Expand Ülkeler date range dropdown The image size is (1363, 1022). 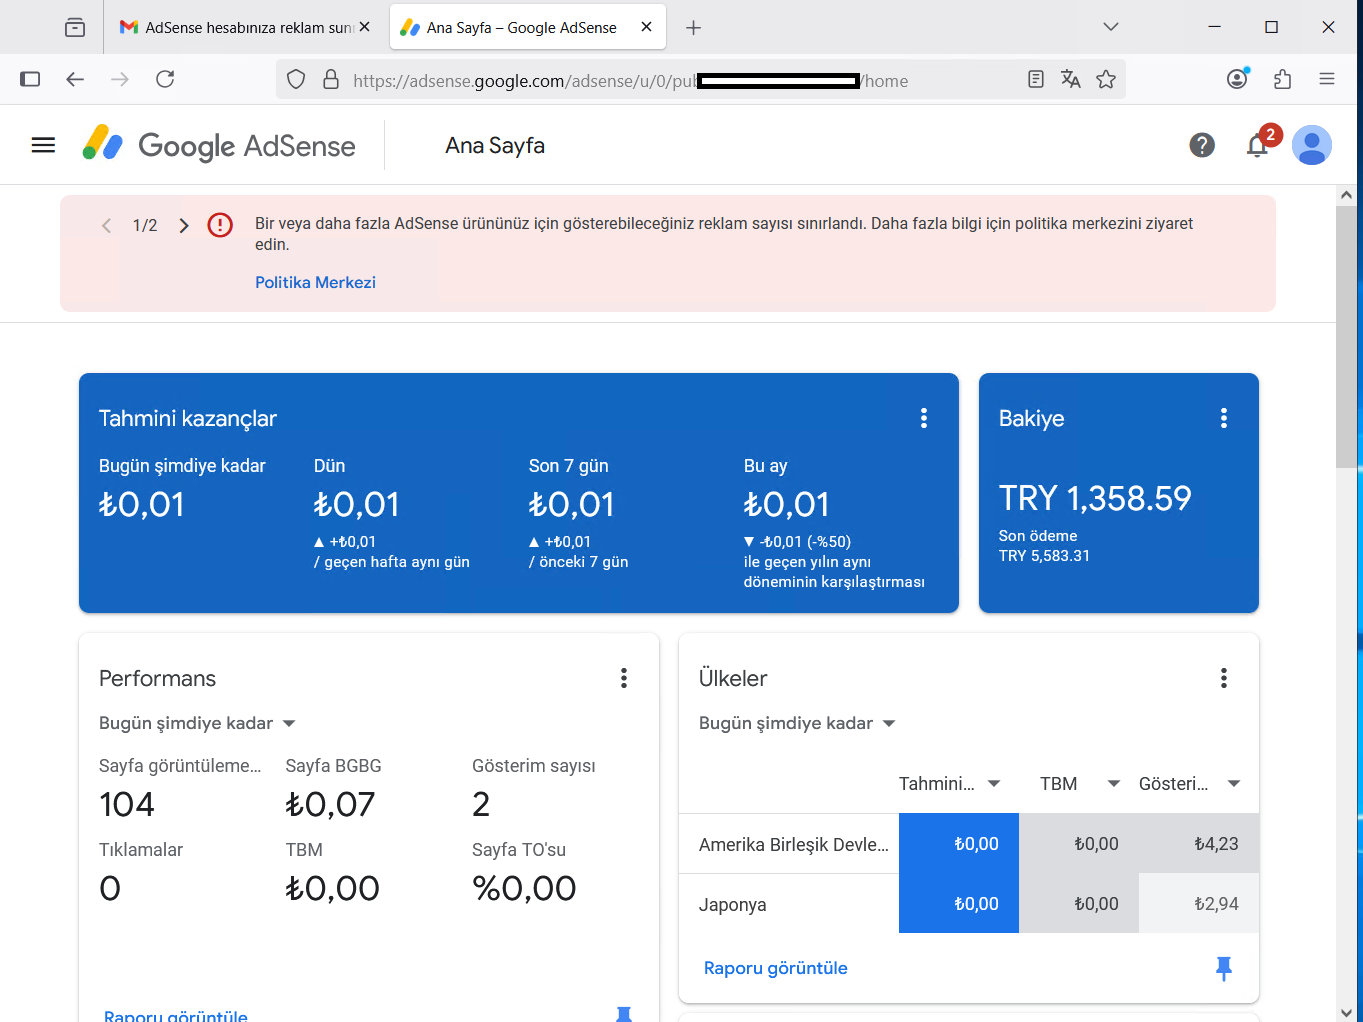(797, 723)
